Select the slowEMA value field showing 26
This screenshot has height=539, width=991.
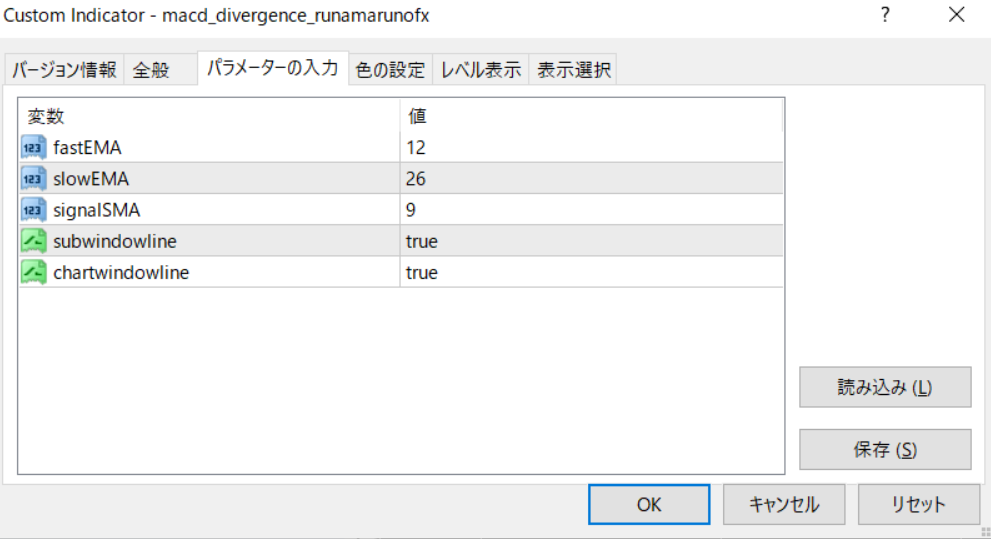[x=590, y=179]
